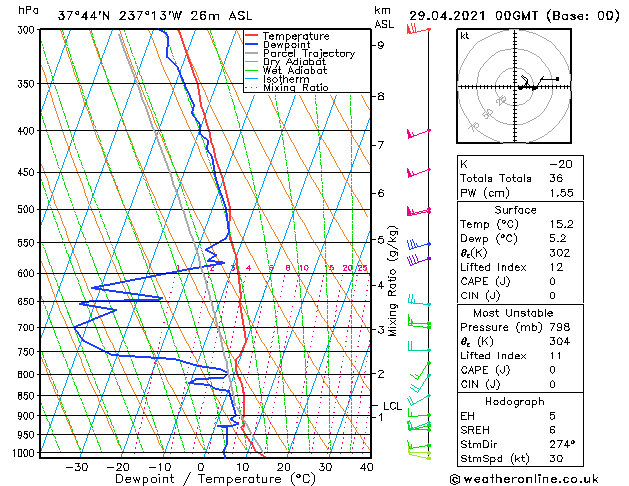Image resolution: width=629 pixels, height=486 pixels.
Task: Click the 'StmSpd (kt)' value 30
Action: (556, 458)
